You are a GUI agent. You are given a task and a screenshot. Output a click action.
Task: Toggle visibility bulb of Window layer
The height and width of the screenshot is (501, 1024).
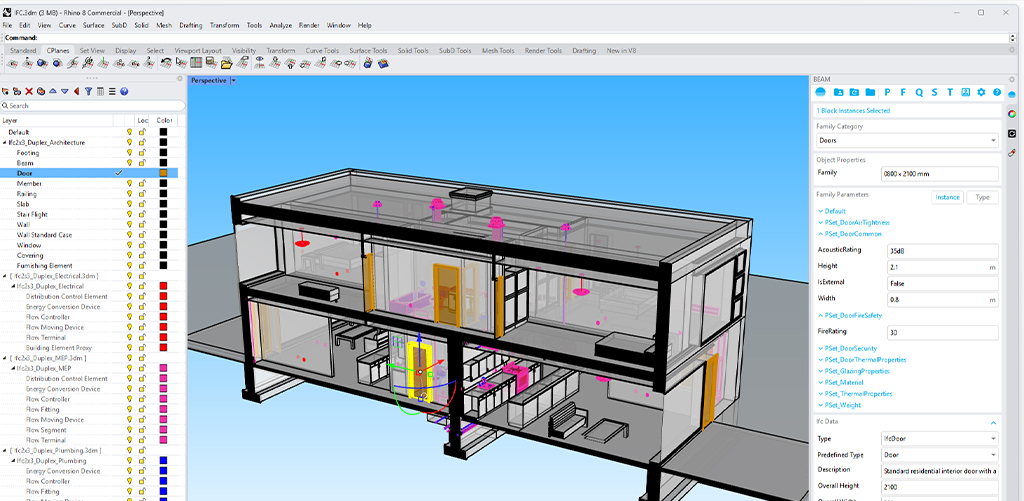(129, 245)
